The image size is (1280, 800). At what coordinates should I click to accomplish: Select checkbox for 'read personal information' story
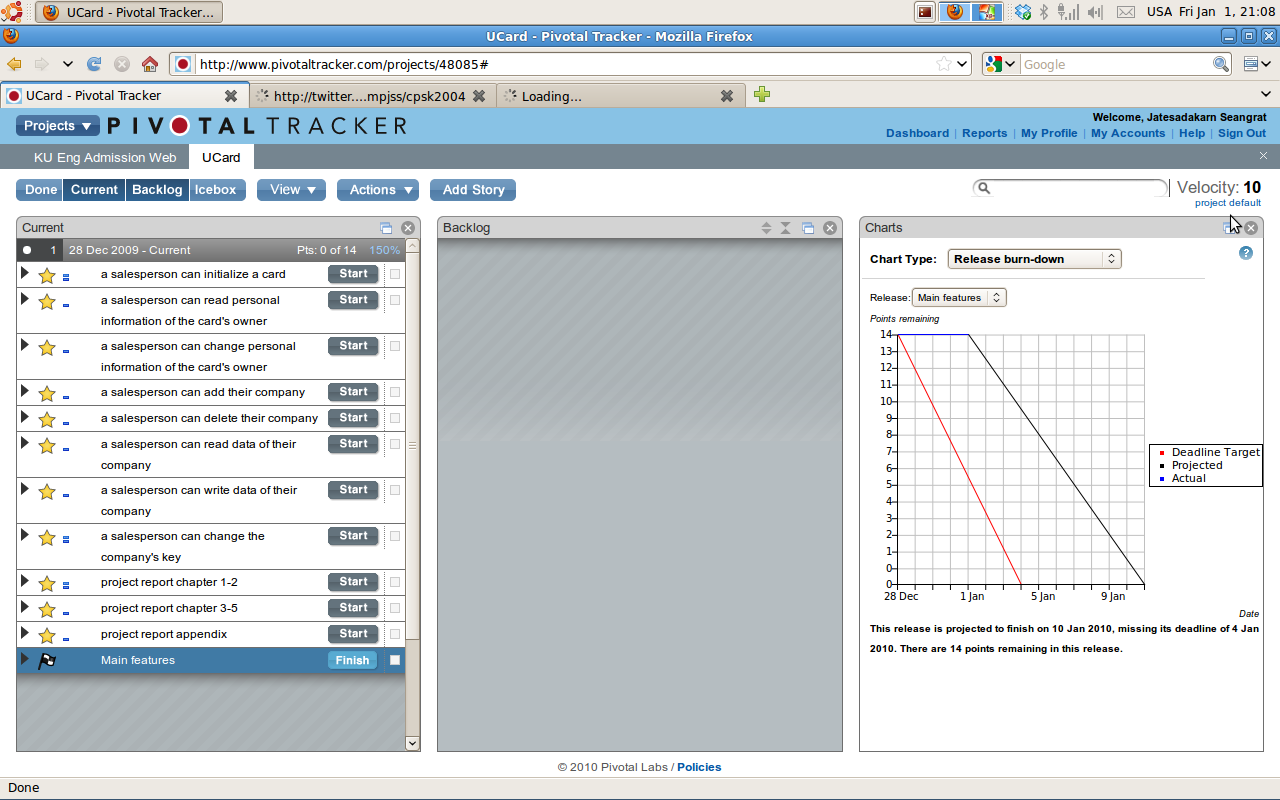tap(395, 300)
